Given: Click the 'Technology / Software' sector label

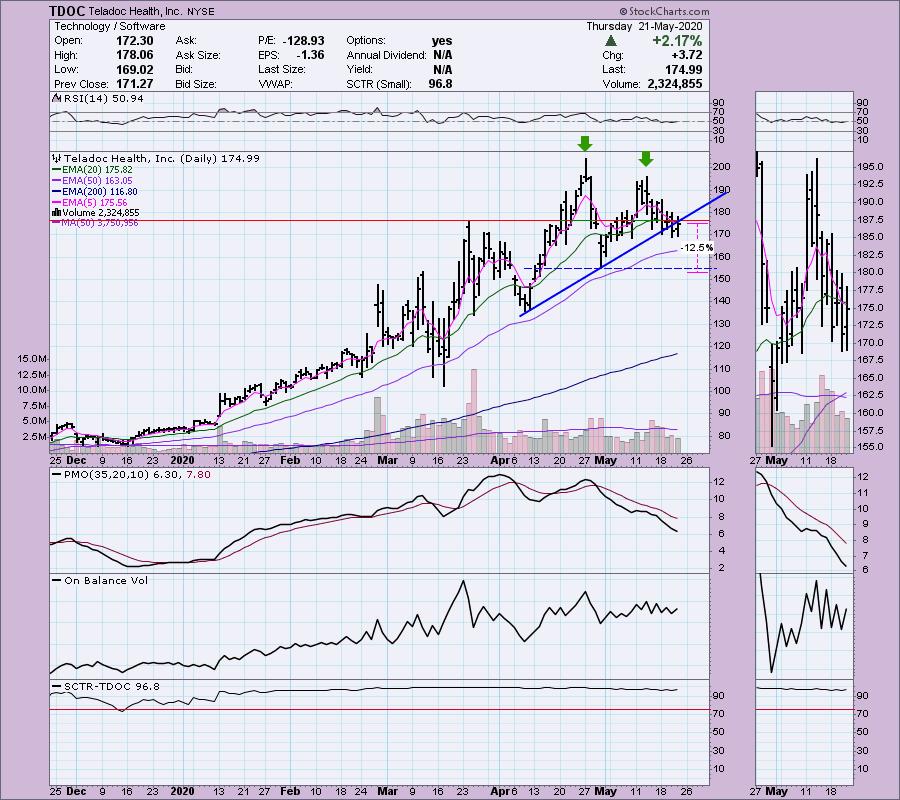Looking at the screenshot, I should 110,26.
